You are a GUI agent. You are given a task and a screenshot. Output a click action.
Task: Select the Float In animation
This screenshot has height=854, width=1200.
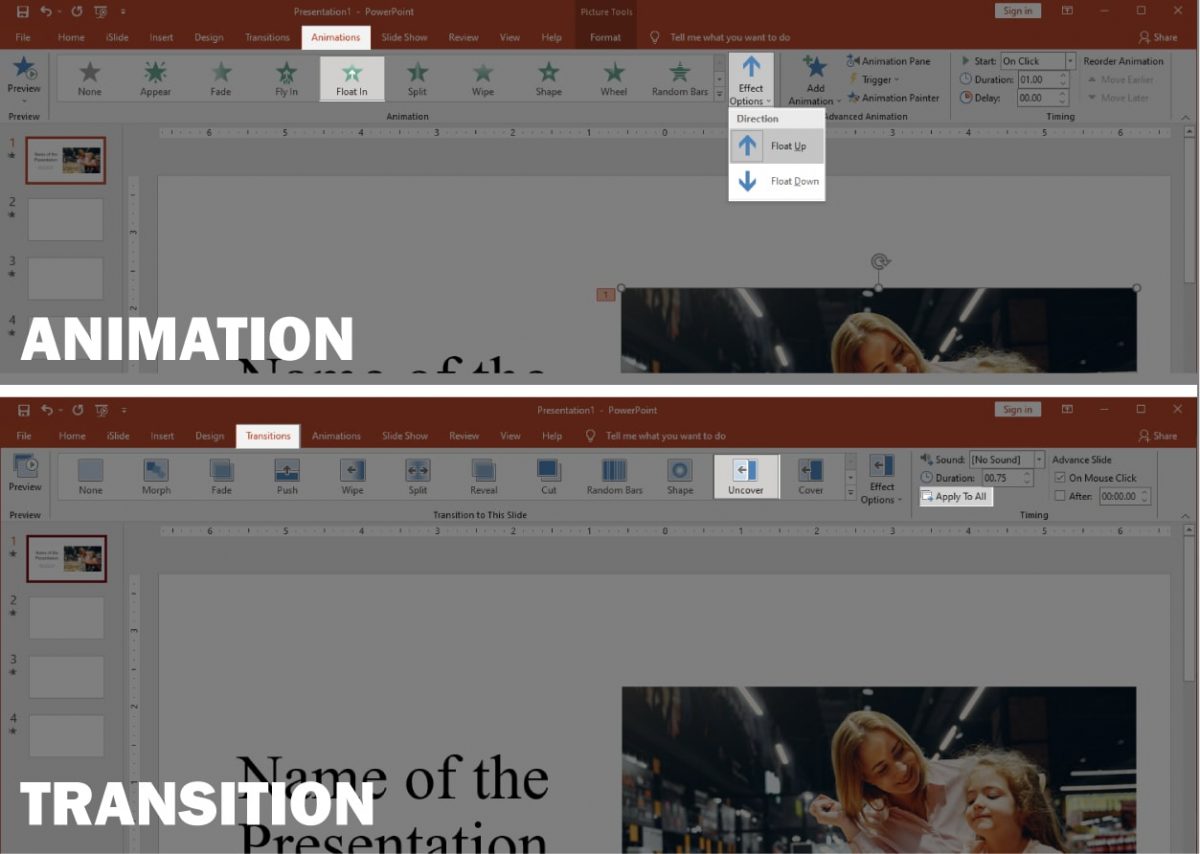(351, 78)
